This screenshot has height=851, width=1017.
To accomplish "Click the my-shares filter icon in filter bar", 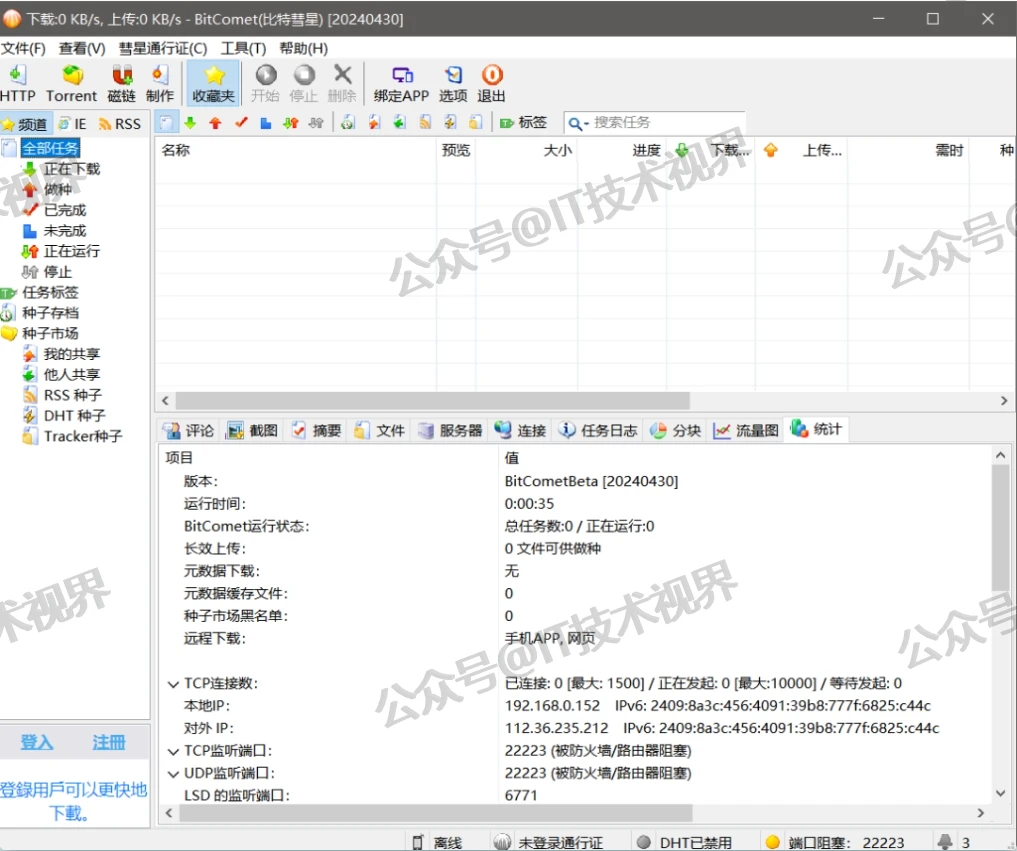I will (374, 122).
